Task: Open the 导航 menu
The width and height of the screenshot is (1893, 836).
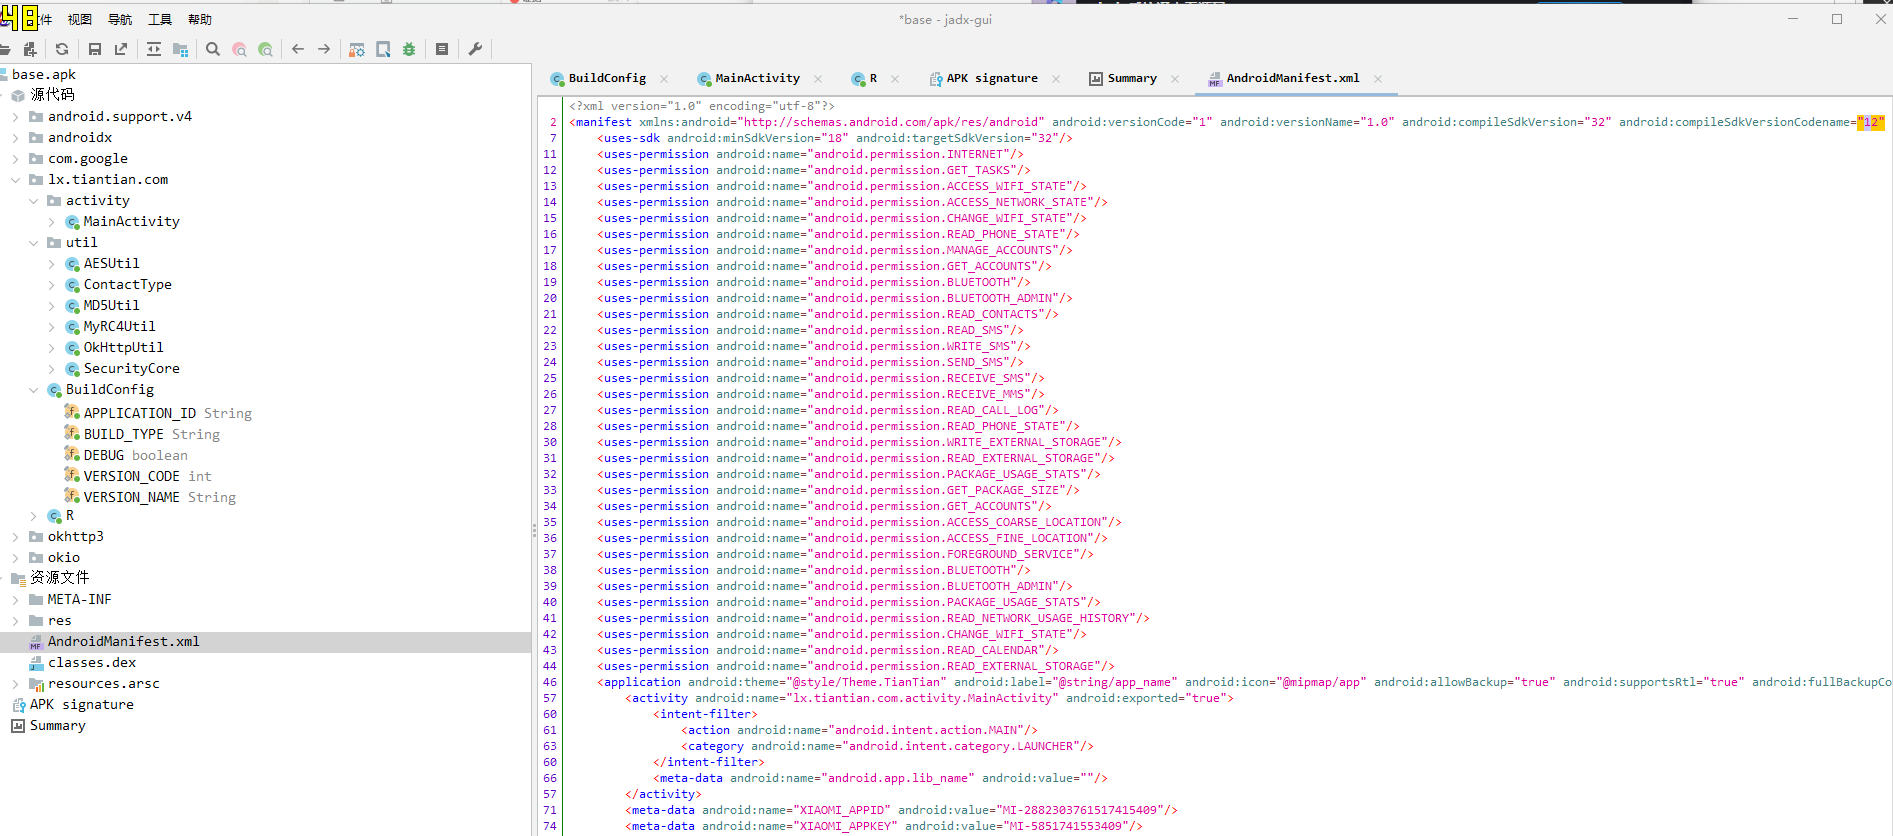Action: click(120, 19)
